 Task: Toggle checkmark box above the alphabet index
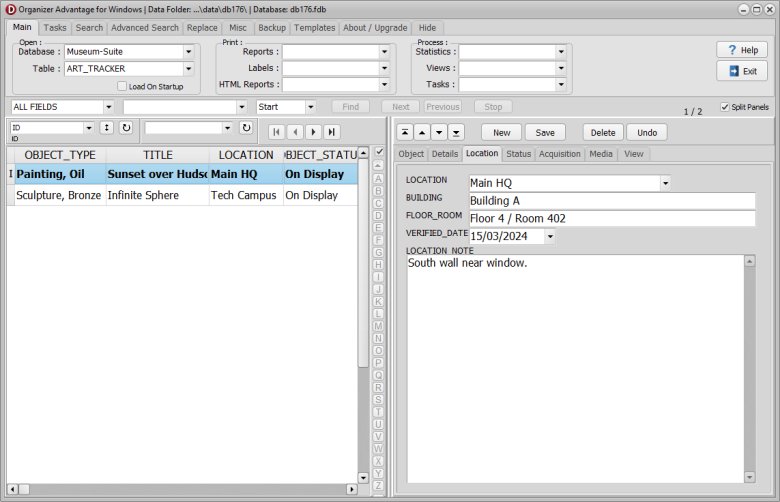pyautogui.click(x=379, y=151)
